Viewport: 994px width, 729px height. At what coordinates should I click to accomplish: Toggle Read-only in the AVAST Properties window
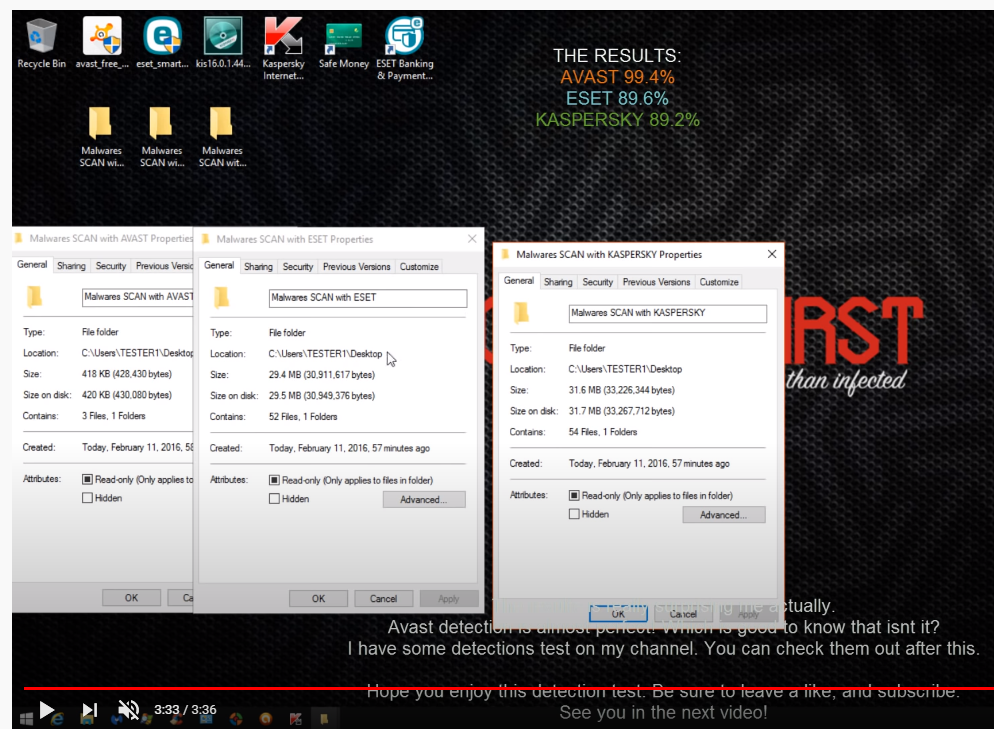pyautogui.click(x=87, y=479)
